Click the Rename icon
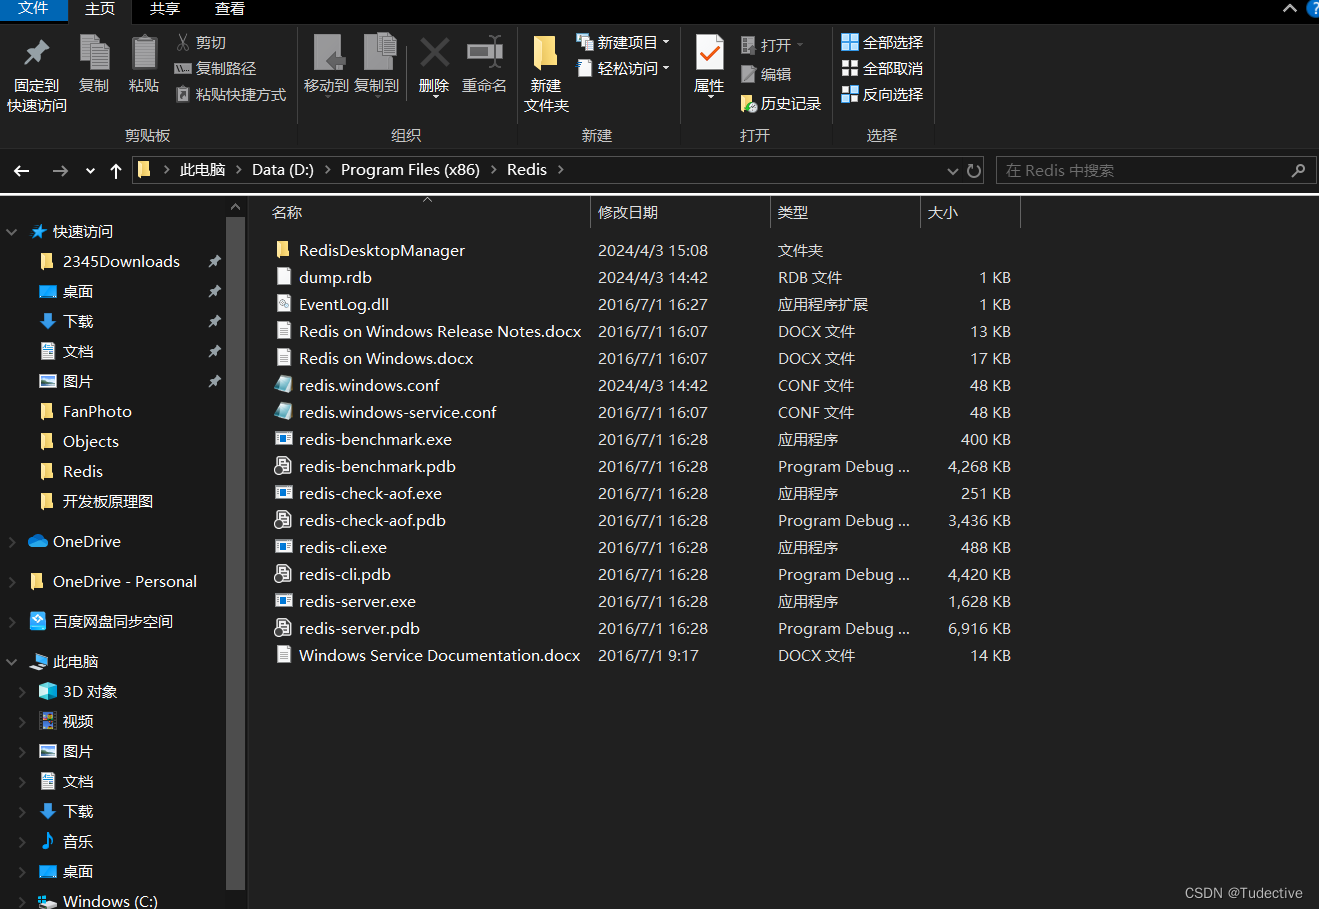 [x=484, y=52]
